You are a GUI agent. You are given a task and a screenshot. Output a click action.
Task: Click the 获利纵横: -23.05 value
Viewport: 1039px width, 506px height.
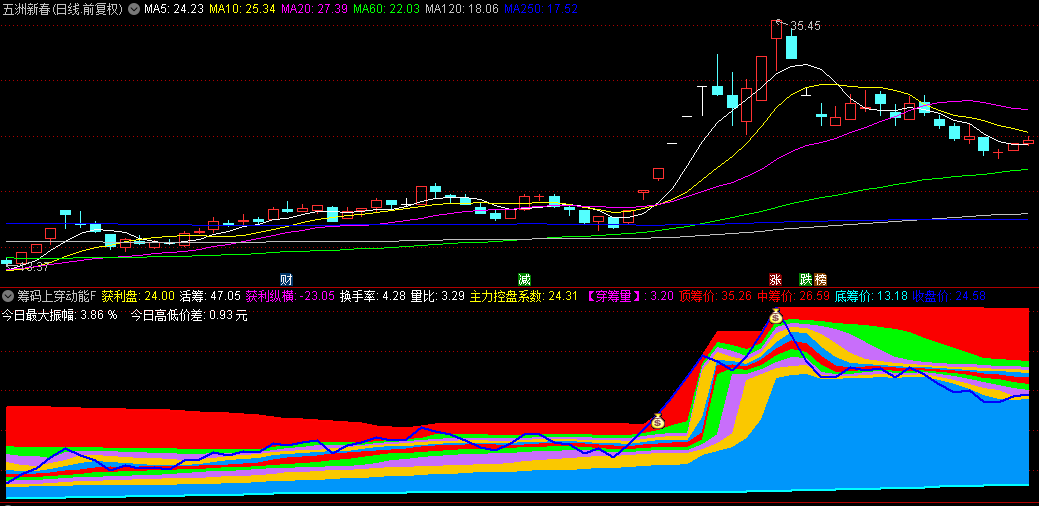[x=290, y=295]
